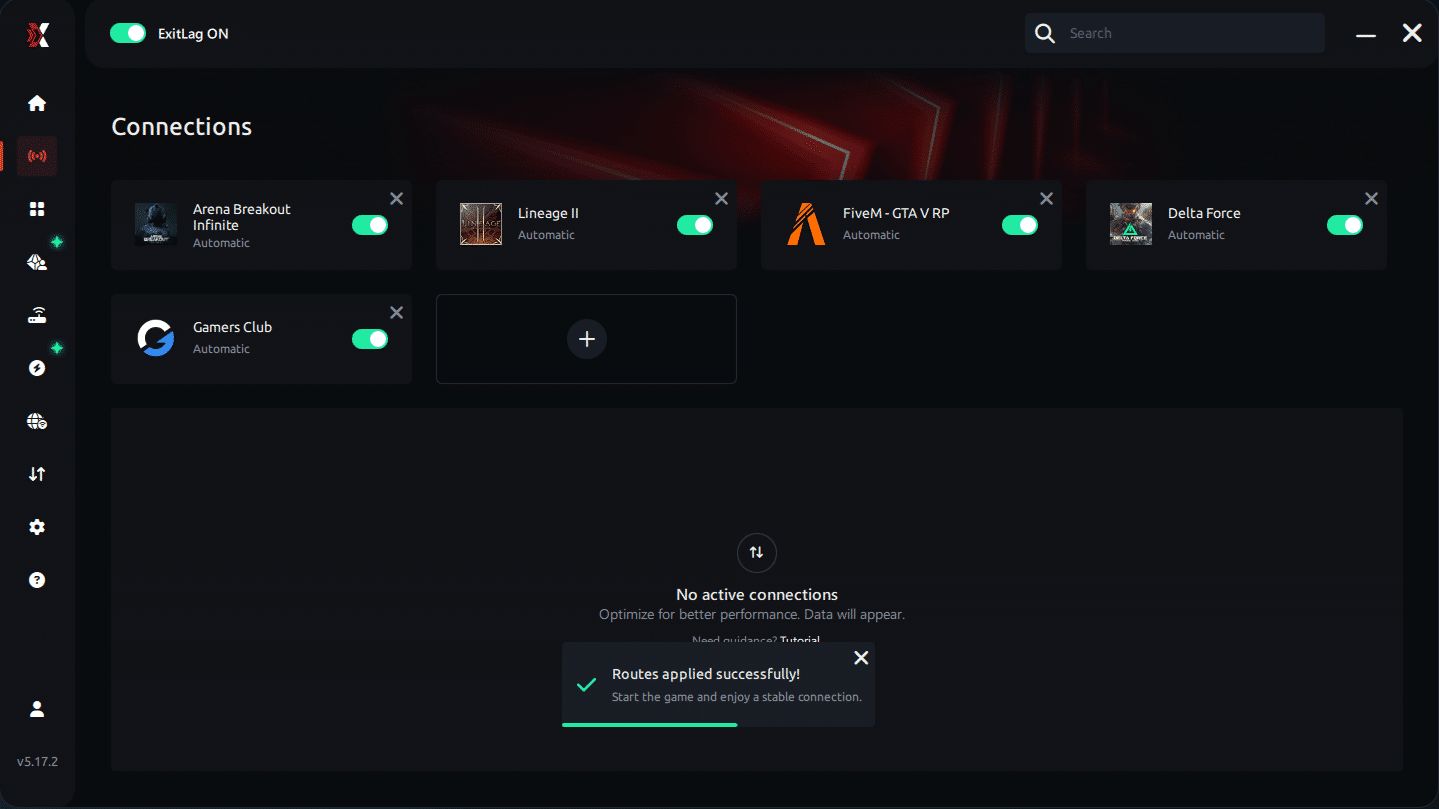Screen dimensions: 1439x809
Task: Click the Arena Breakout Infinite game thumbnail
Action: click(x=156, y=224)
